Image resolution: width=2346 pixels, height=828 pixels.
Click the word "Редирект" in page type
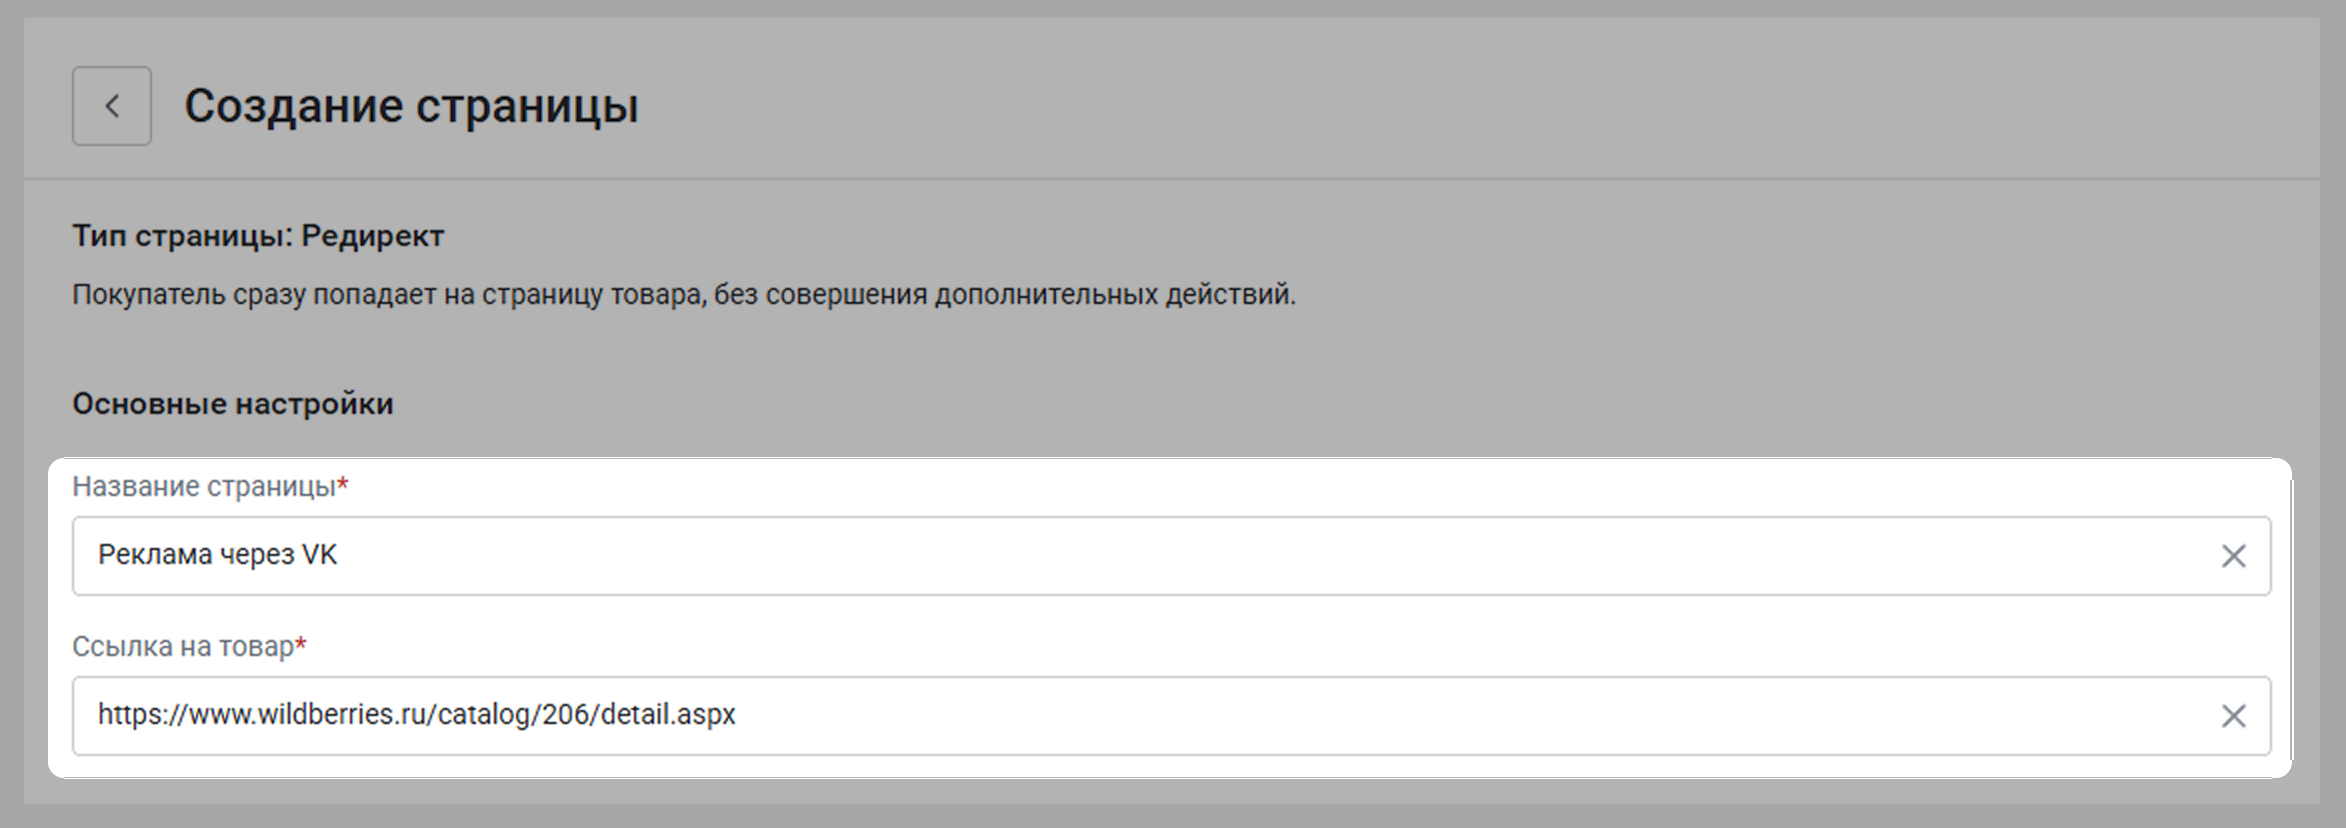click(x=373, y=236)
